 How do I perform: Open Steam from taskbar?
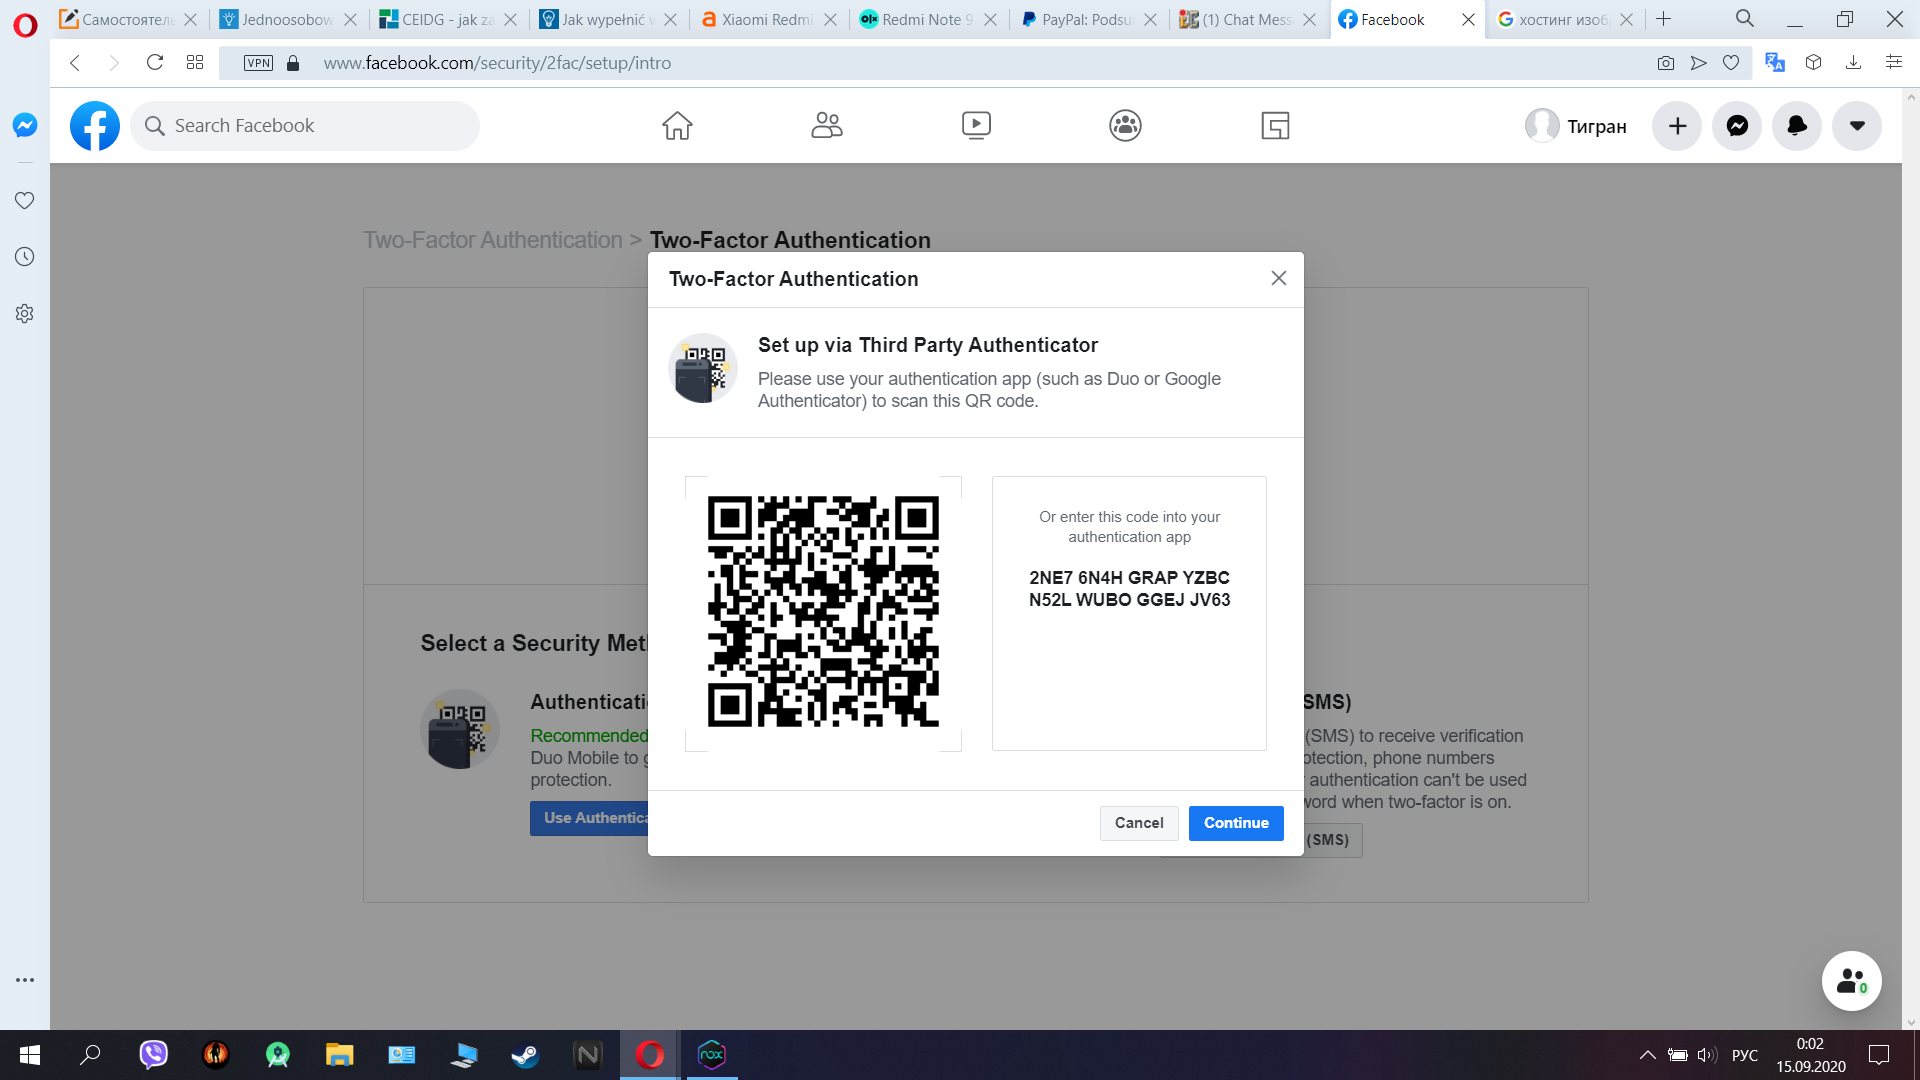tap(525, 1055)
